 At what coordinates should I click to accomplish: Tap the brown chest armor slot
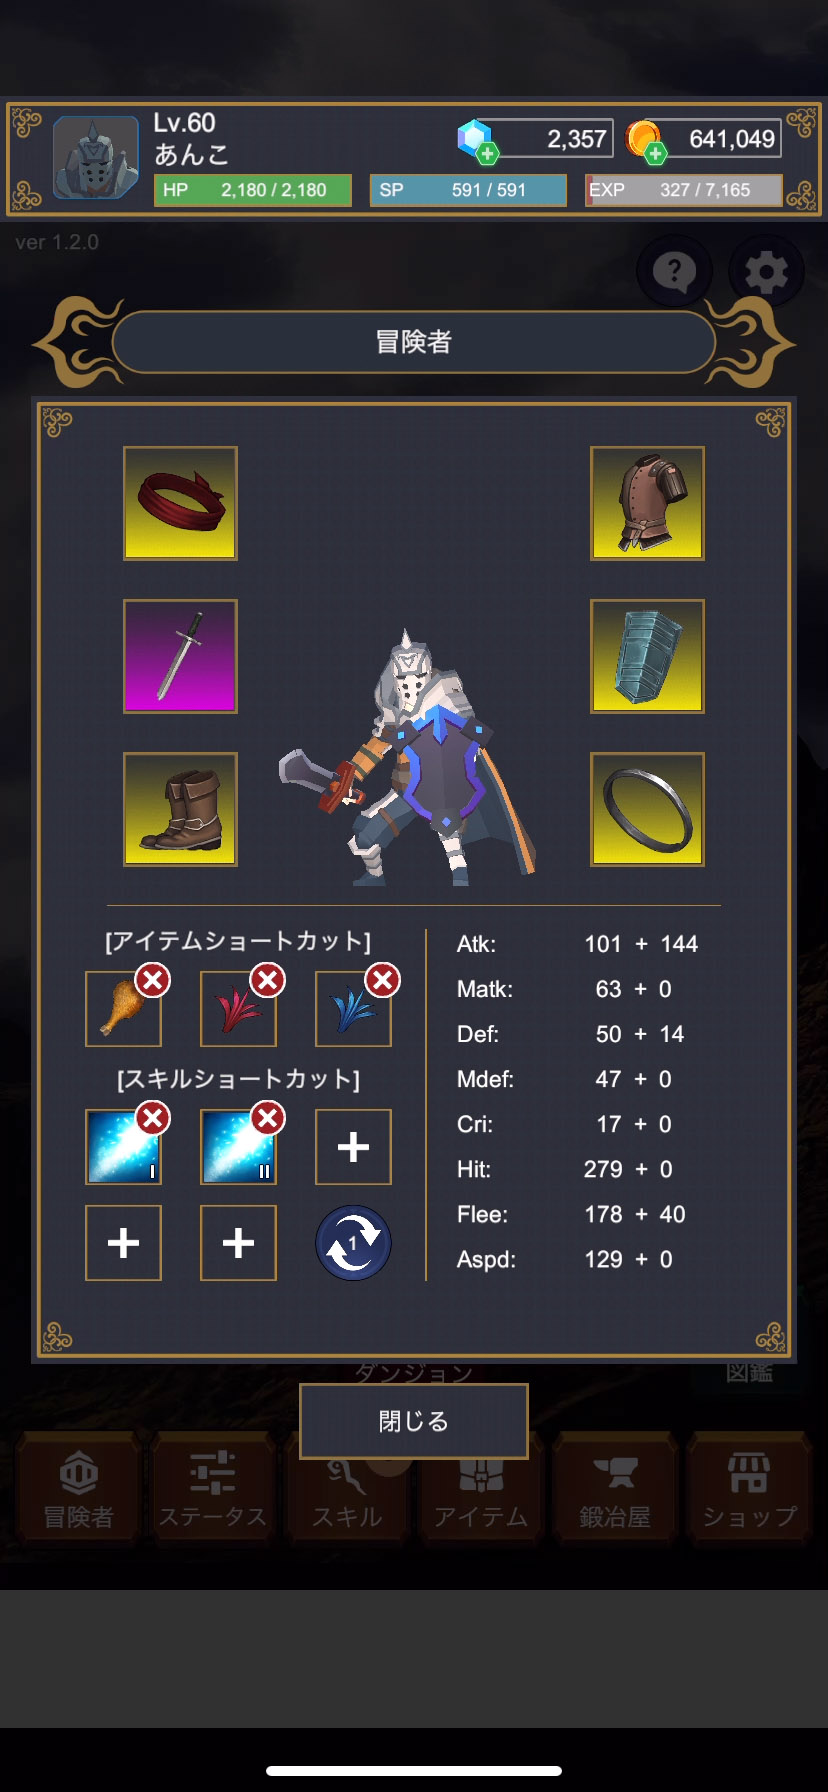[648, 503]
